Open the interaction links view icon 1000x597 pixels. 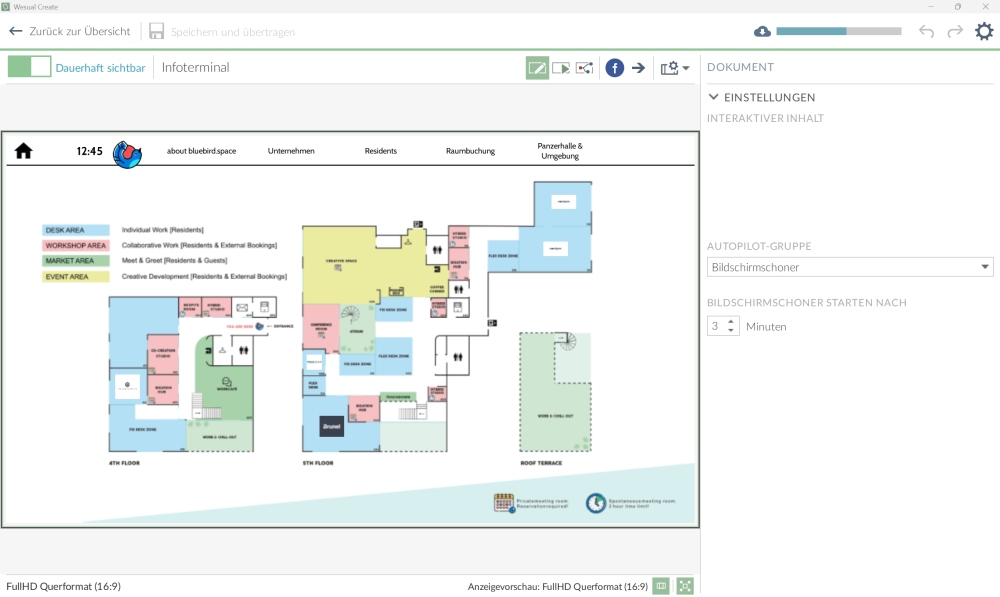pos(585,68)
